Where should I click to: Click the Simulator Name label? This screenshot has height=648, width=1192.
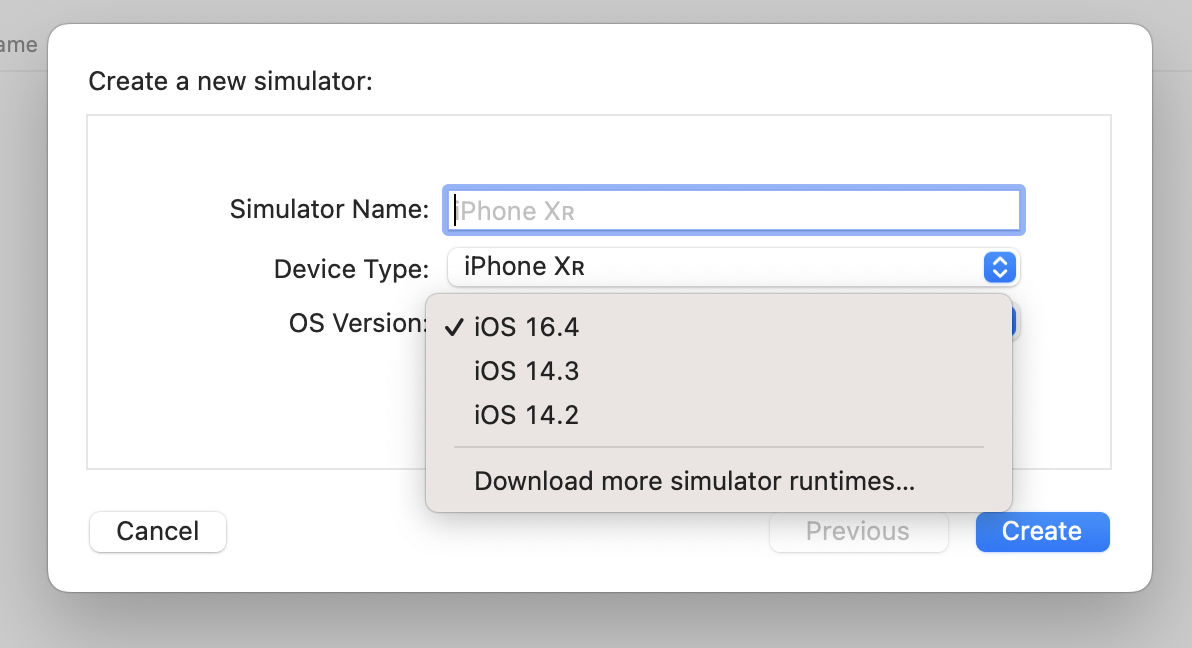[329, 209]
